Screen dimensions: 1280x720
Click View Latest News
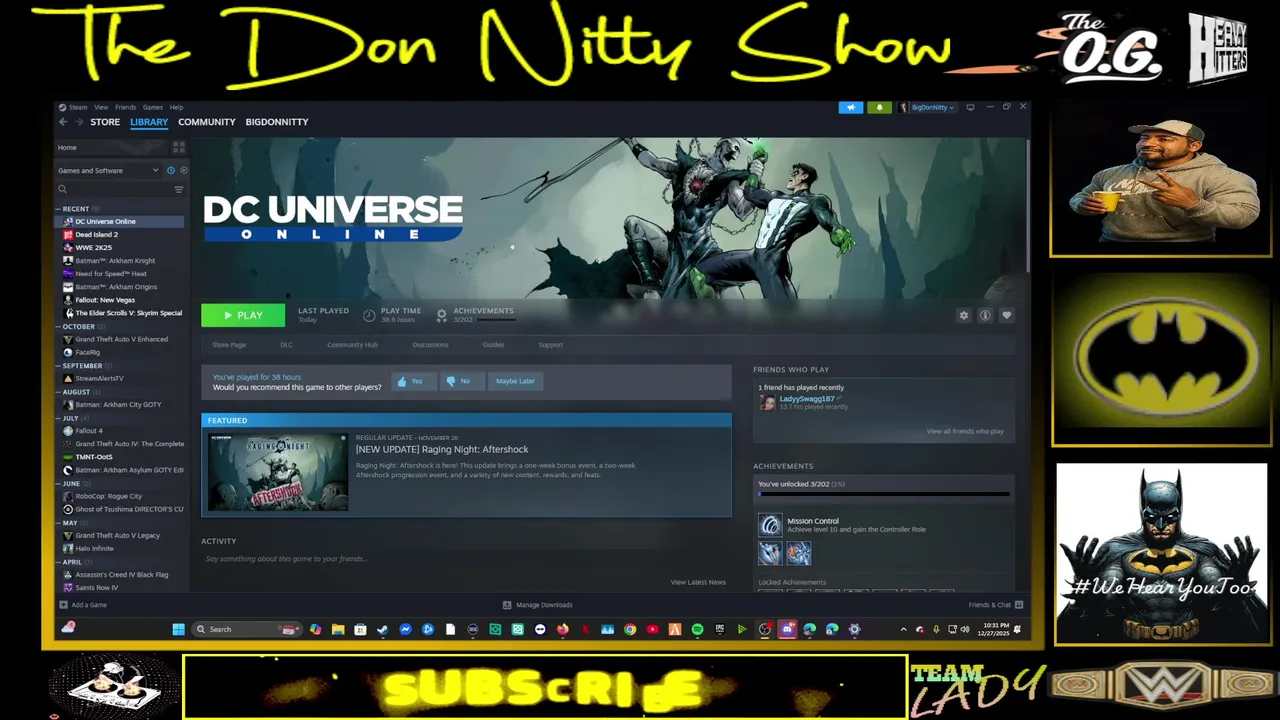click(x=698, y=582)
